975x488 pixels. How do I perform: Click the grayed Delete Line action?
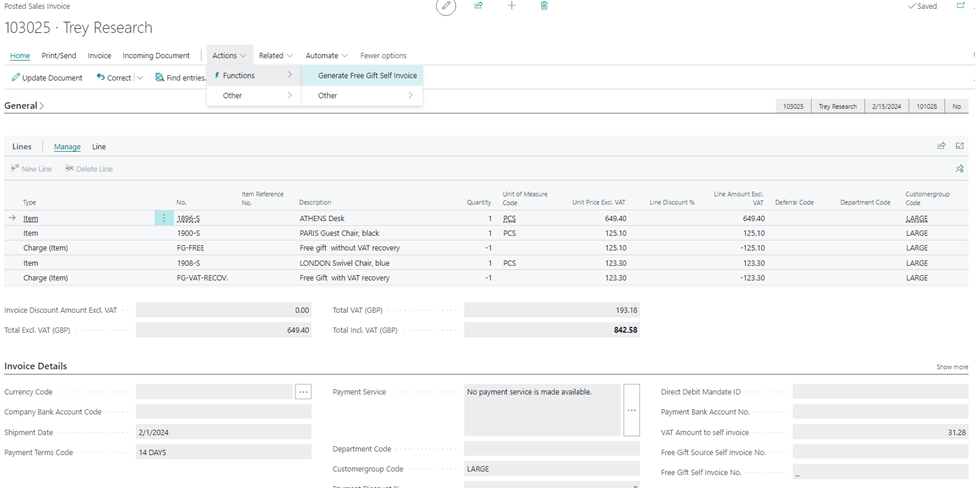(x=89, y=169)
